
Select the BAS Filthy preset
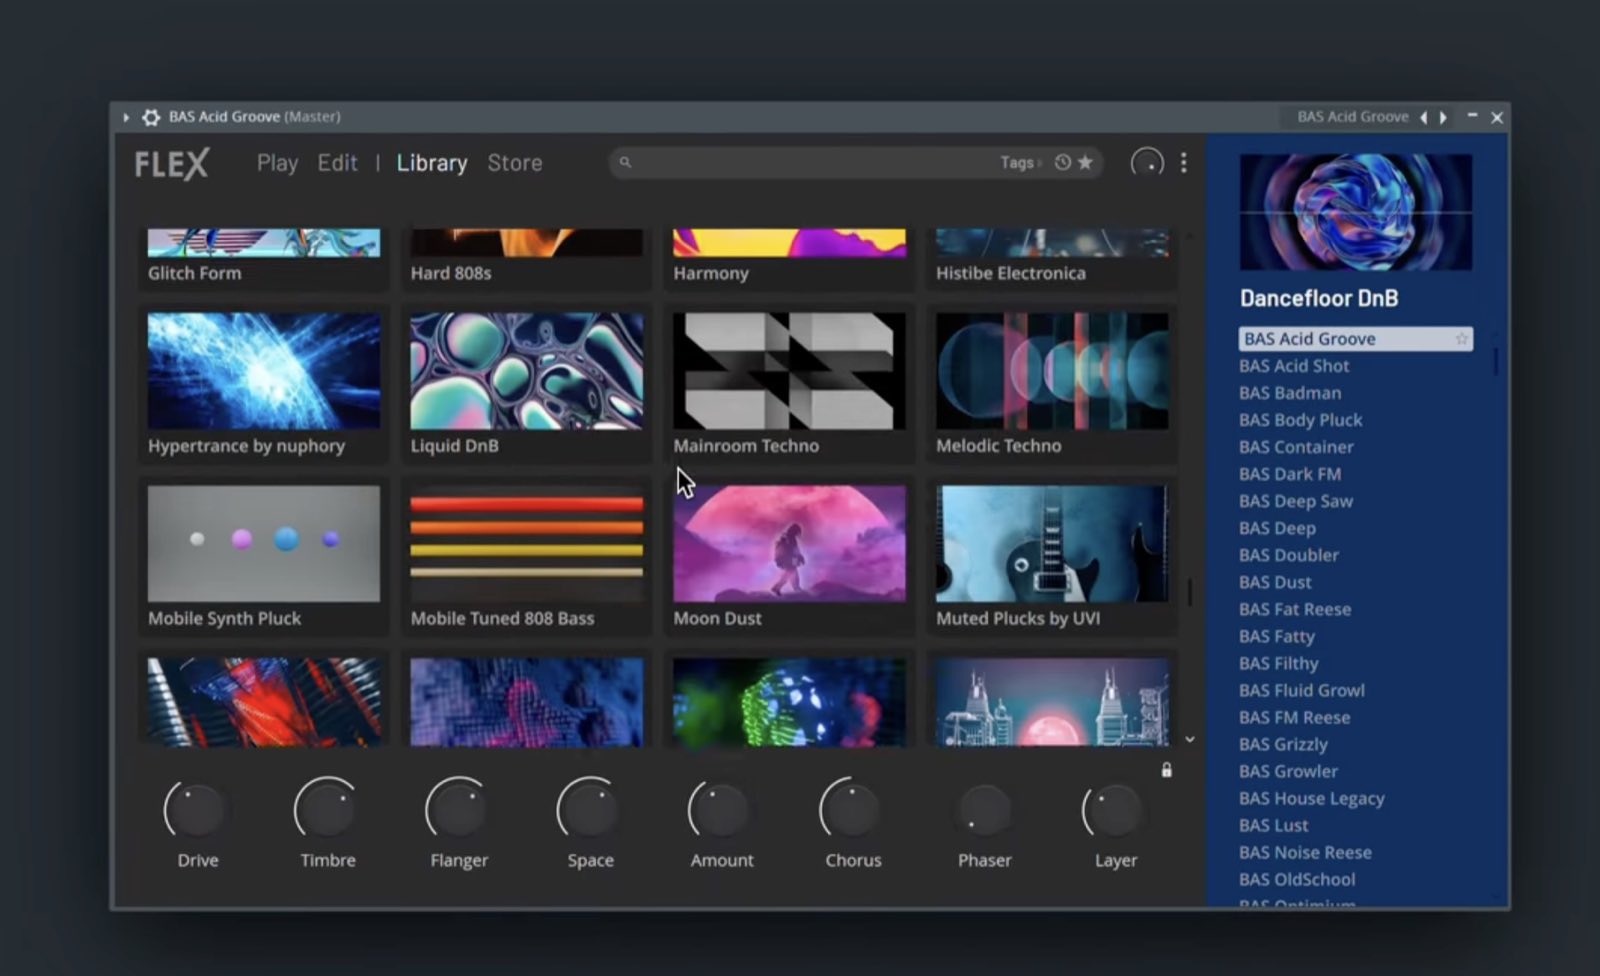click(x=1278, y=663)
